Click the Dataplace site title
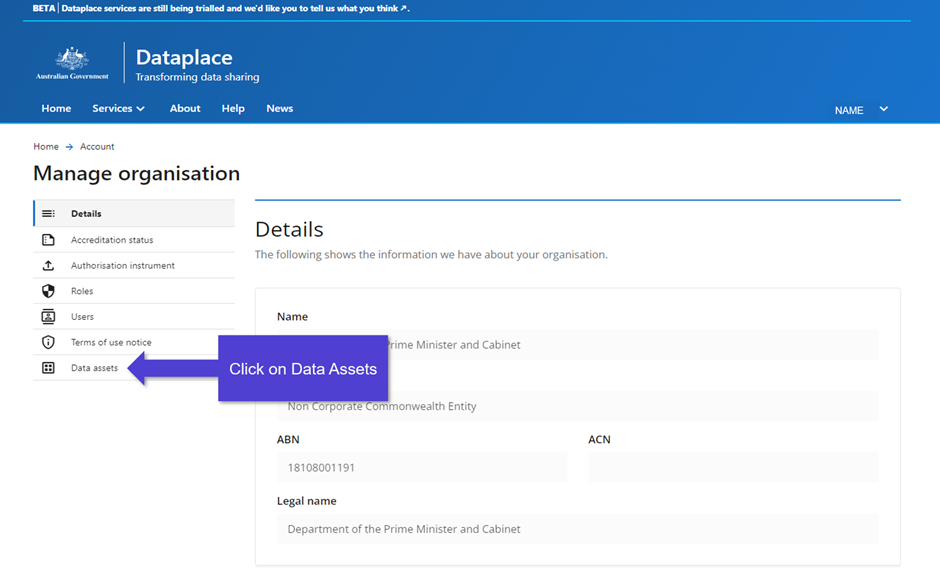Image resolution: width=940 pixels, height=573 pixels. [184, 58]
